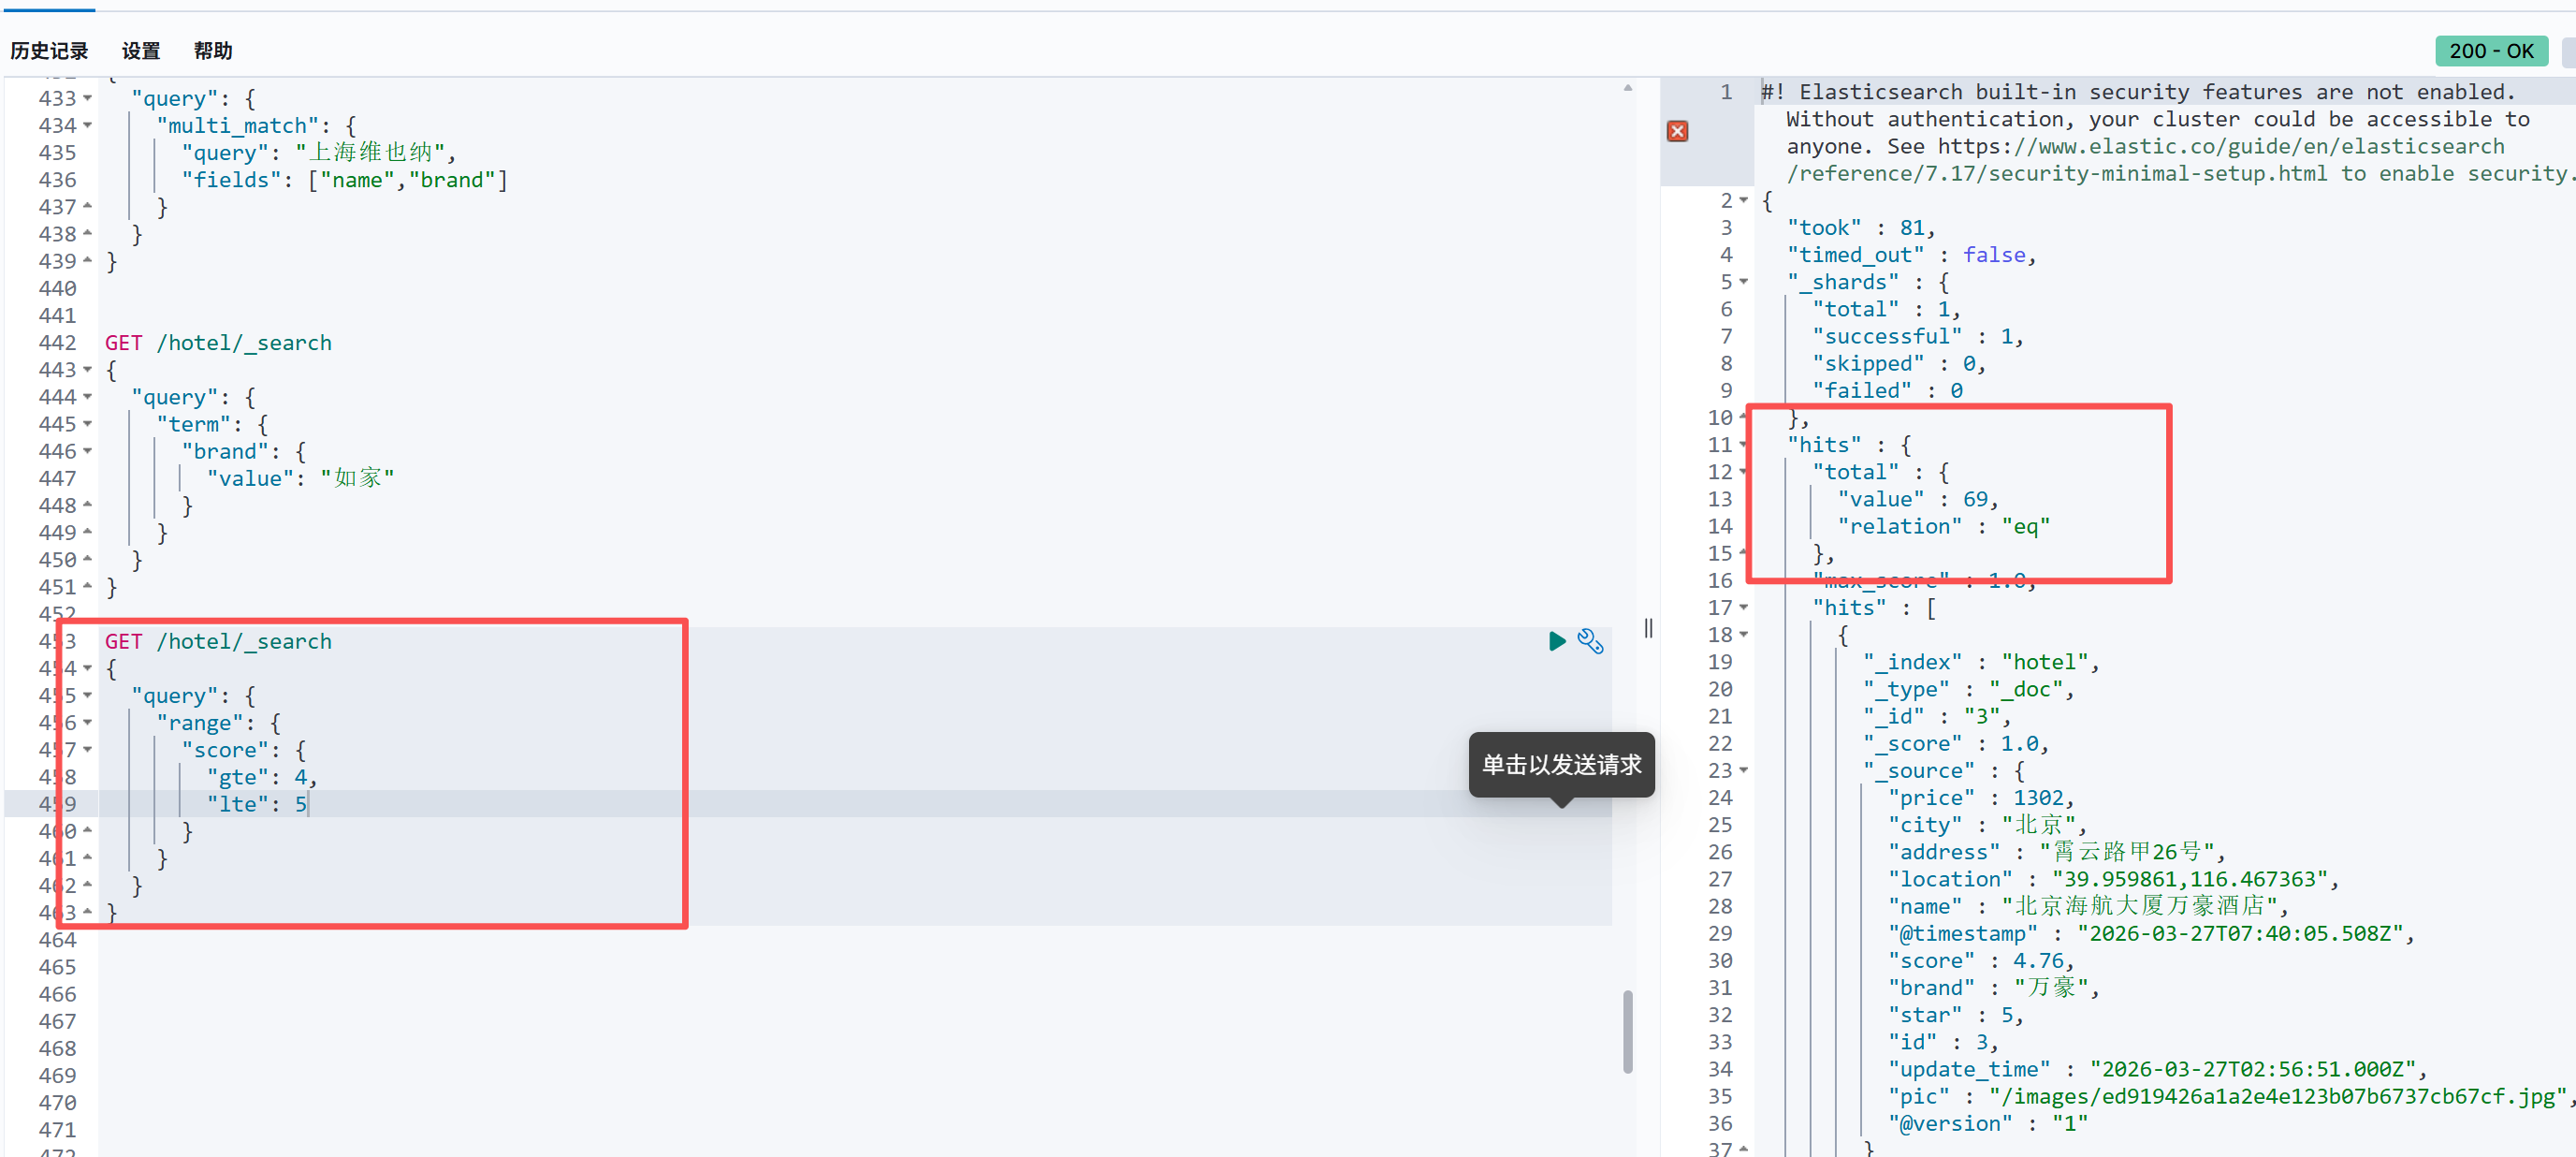The image size is (2576, 1157).
Task: Fold the _shards block on response line 5
Action: point(1743,282)
